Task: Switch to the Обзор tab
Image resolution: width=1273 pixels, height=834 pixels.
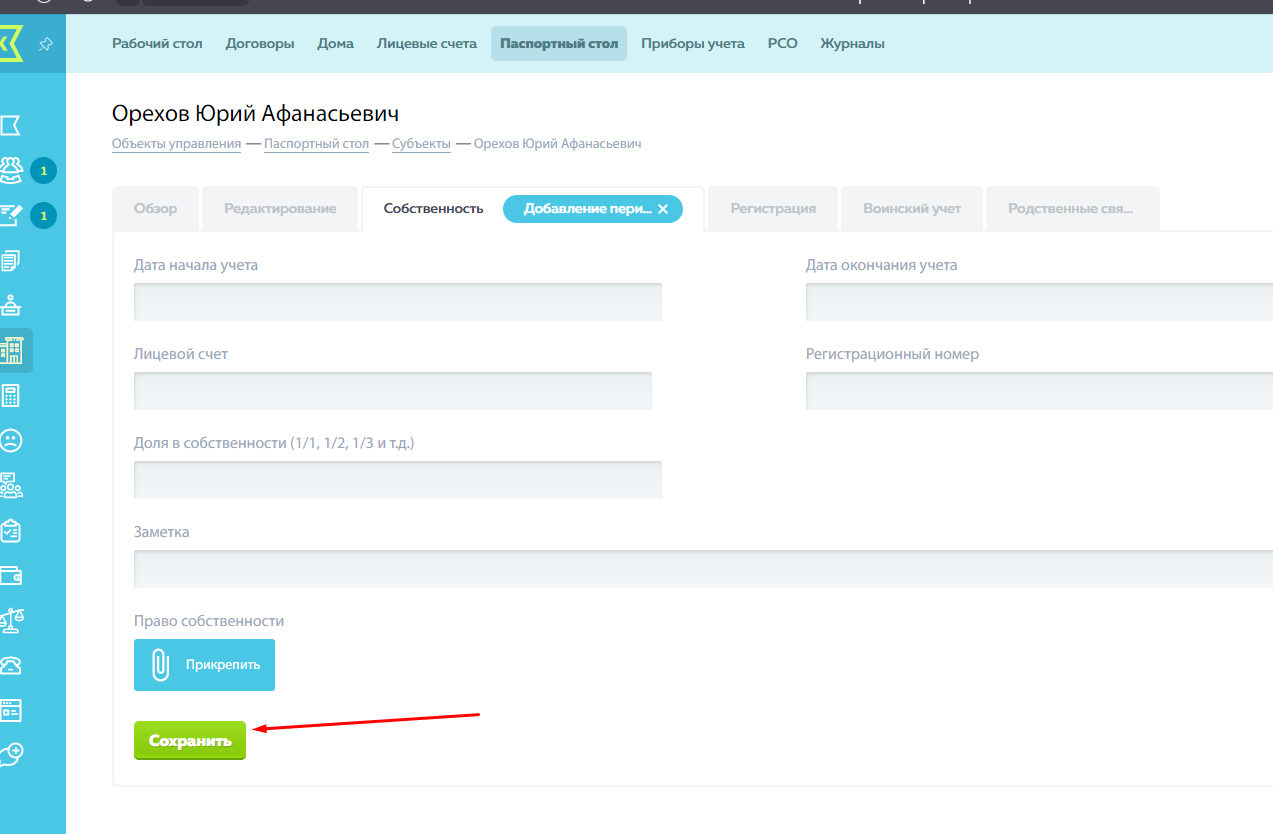Action: click(156, 209)
